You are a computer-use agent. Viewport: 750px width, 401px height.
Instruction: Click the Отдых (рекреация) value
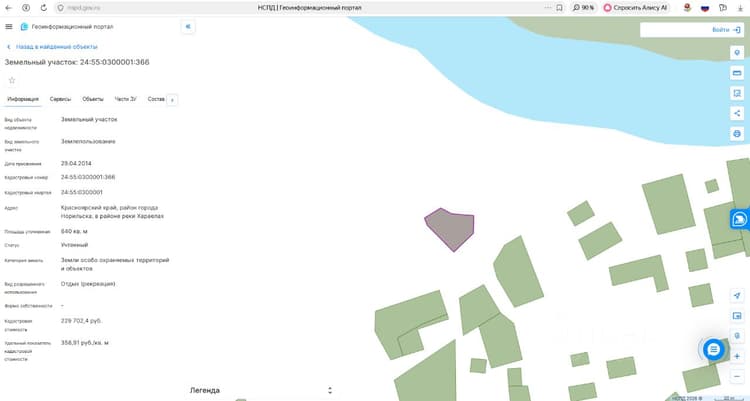coord(88,284)
